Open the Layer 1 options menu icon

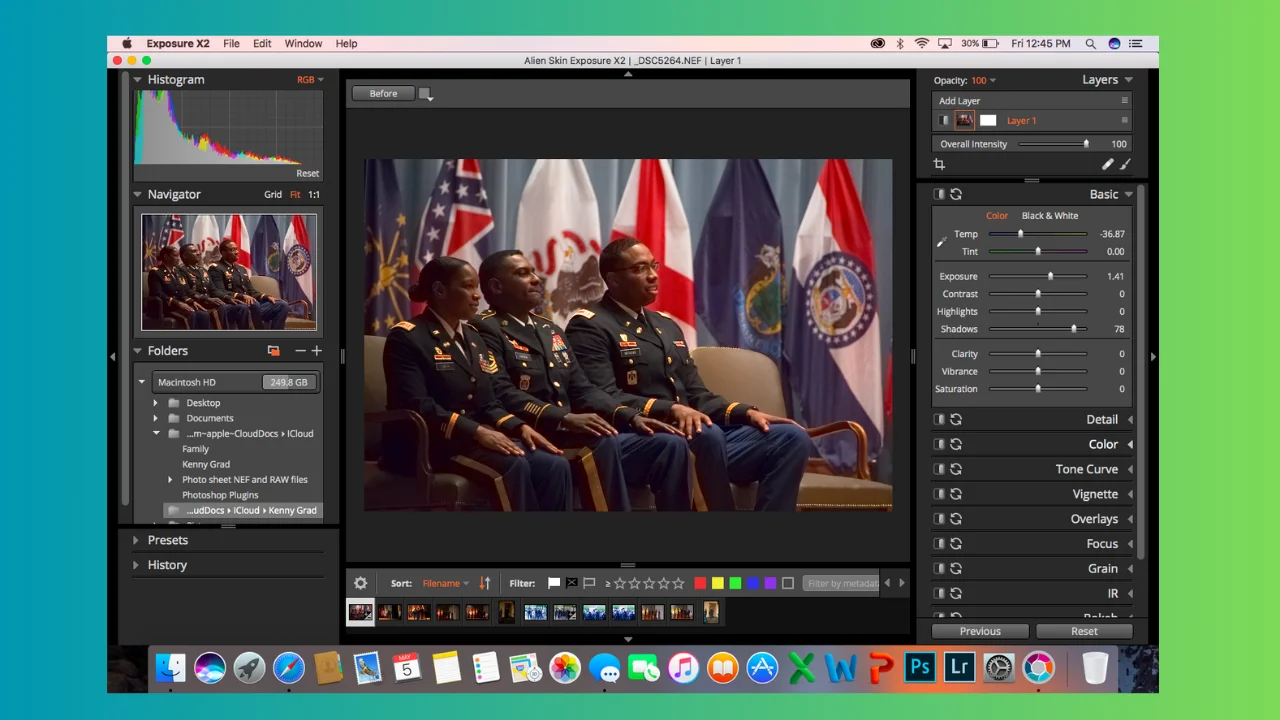[1124, 120]
